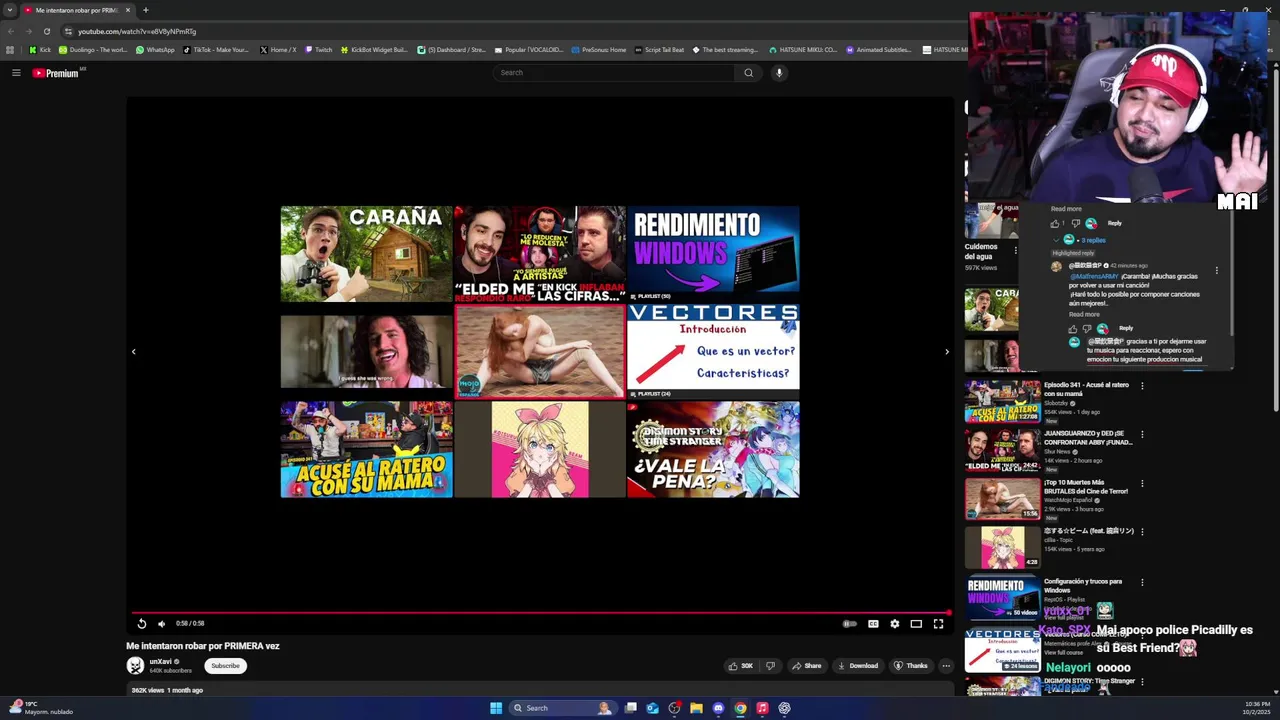Dislike the video with the thumbs-down button
This screenshot has height=720, width=1280.
770,666
